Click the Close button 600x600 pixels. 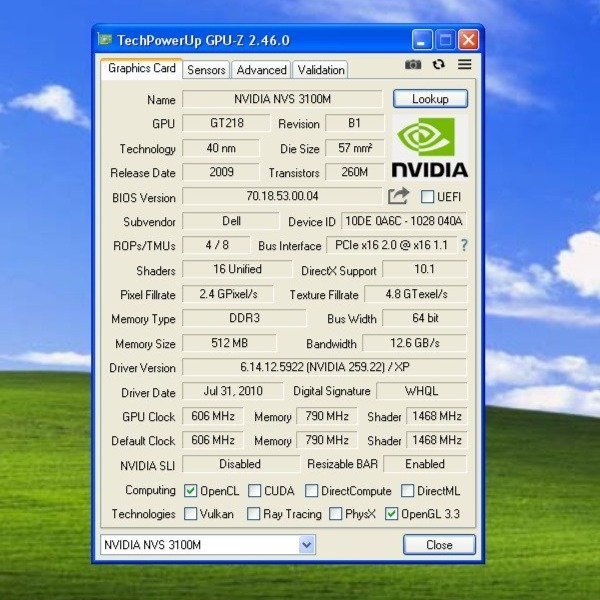point(439,545)
